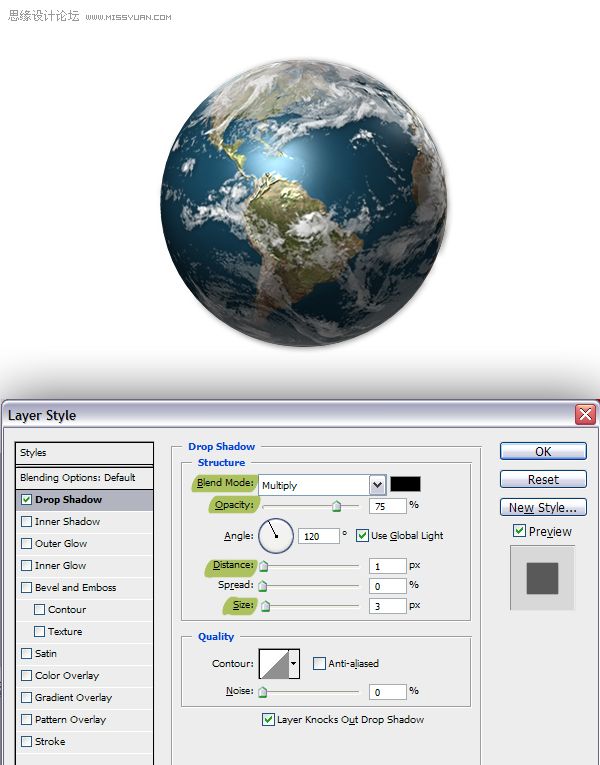Click the style preview swatch square
Viewport: 600px width, 765px height.
click(542, 578)
